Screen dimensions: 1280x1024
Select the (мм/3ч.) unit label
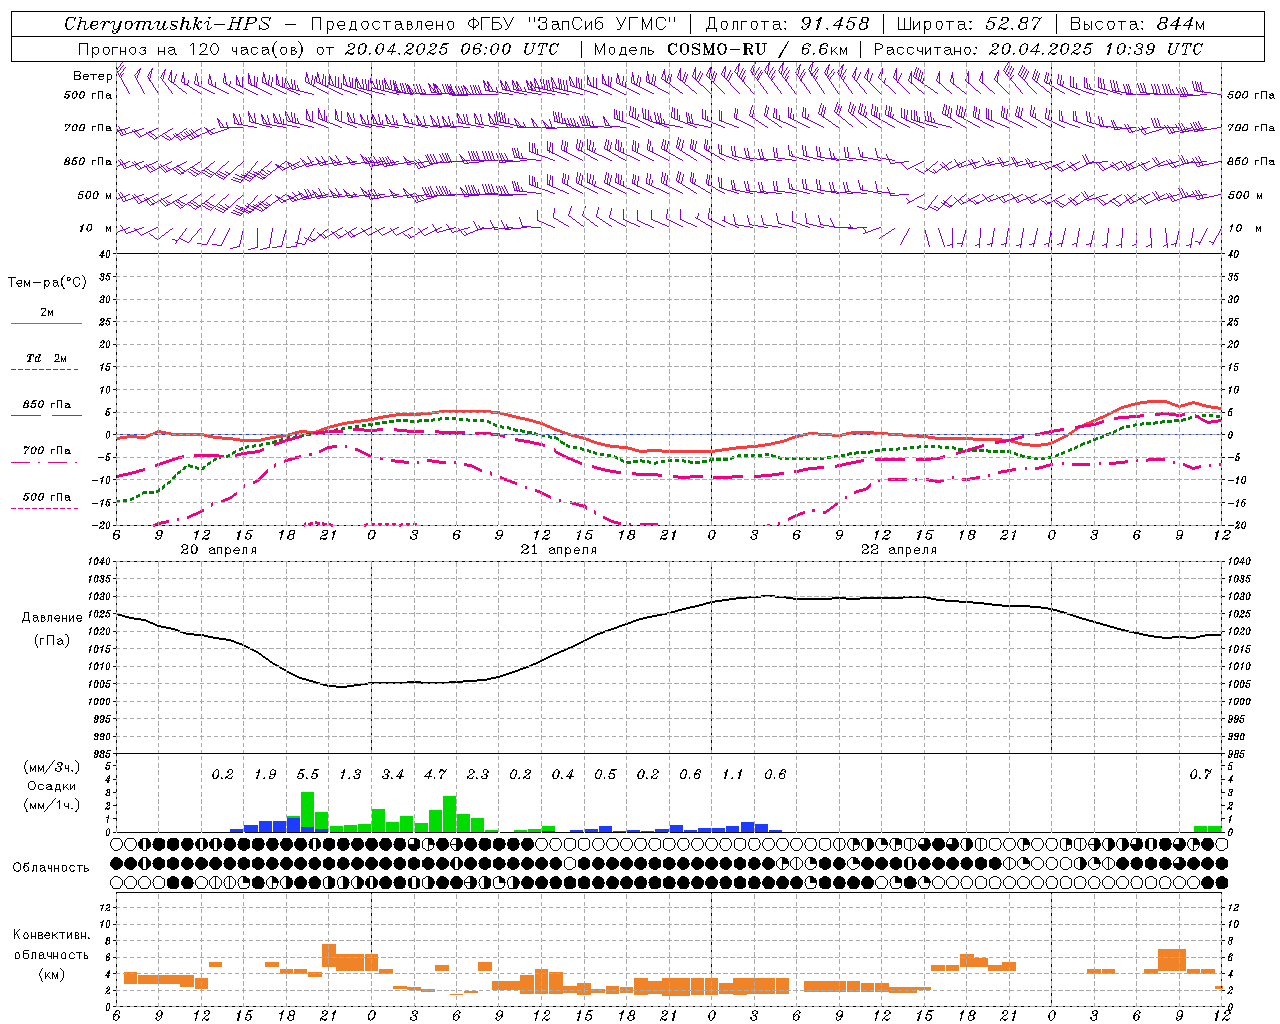(x=51, y=768)
